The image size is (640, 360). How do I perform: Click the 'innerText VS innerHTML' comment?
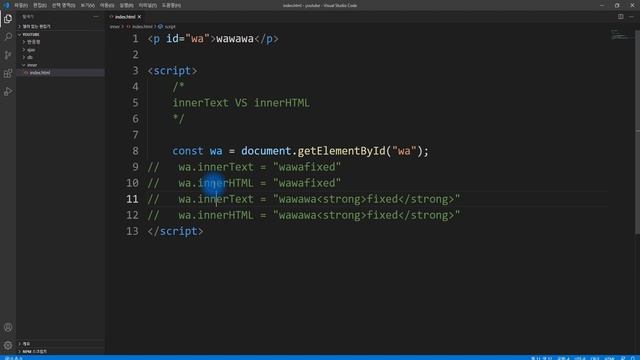[x=241, y=103]
